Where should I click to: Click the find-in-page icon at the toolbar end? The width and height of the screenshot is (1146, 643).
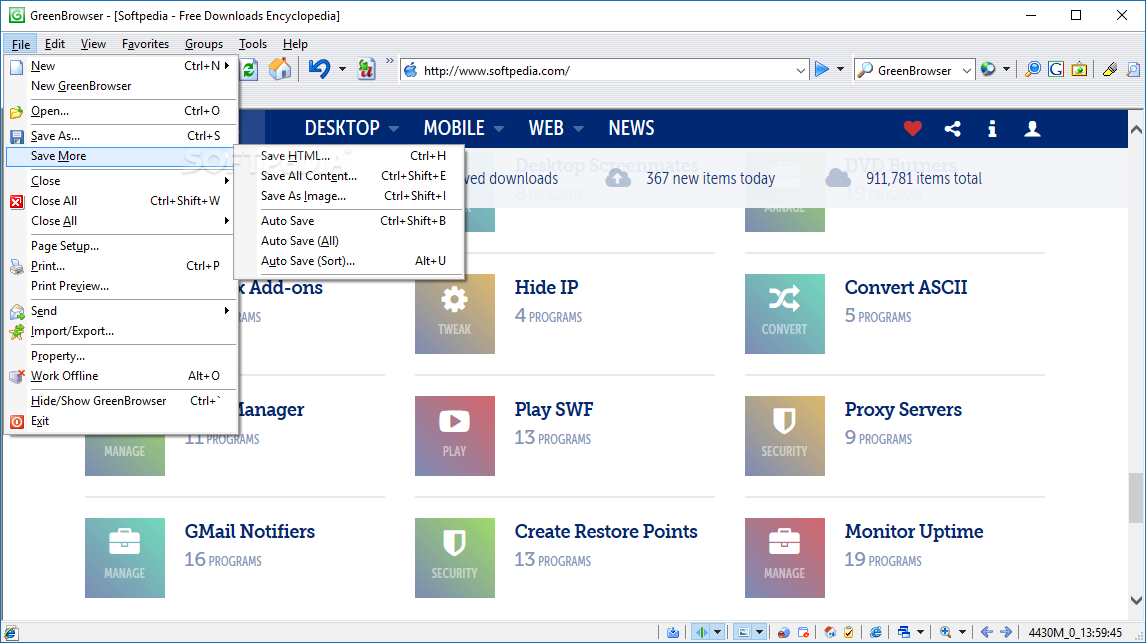coord(1133,69)
